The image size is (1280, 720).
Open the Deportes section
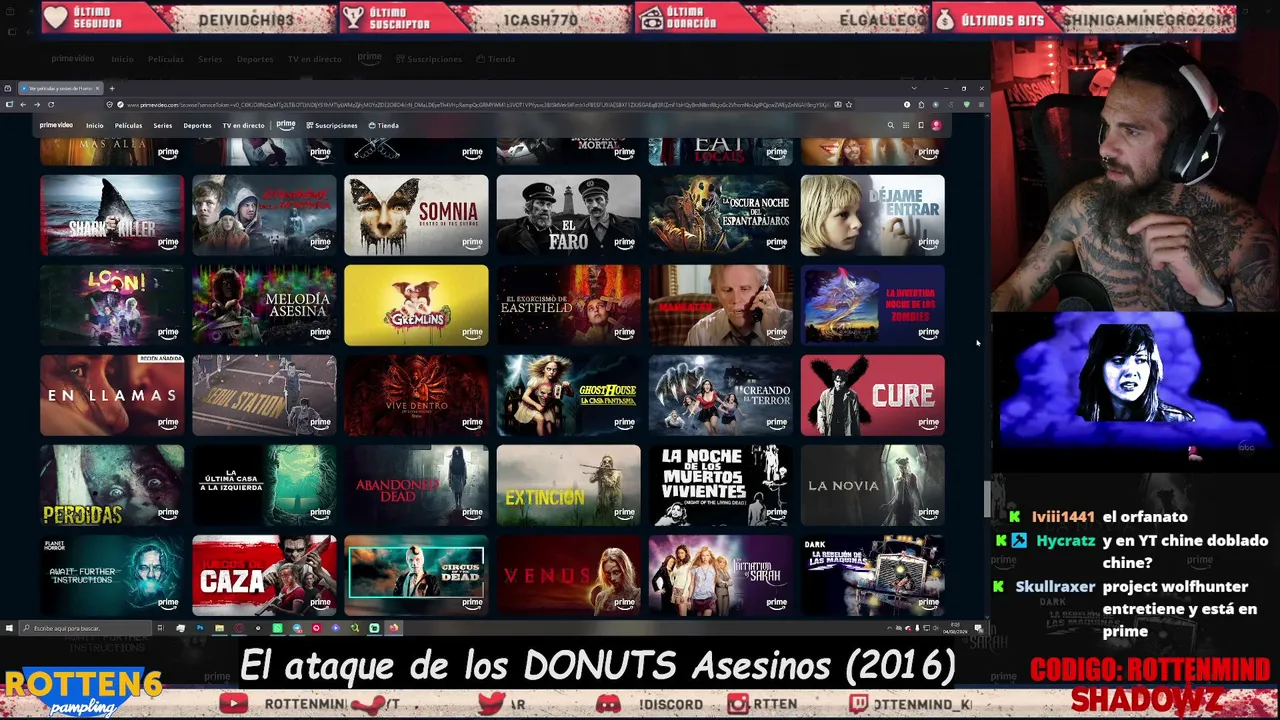(x=197, y=125)
